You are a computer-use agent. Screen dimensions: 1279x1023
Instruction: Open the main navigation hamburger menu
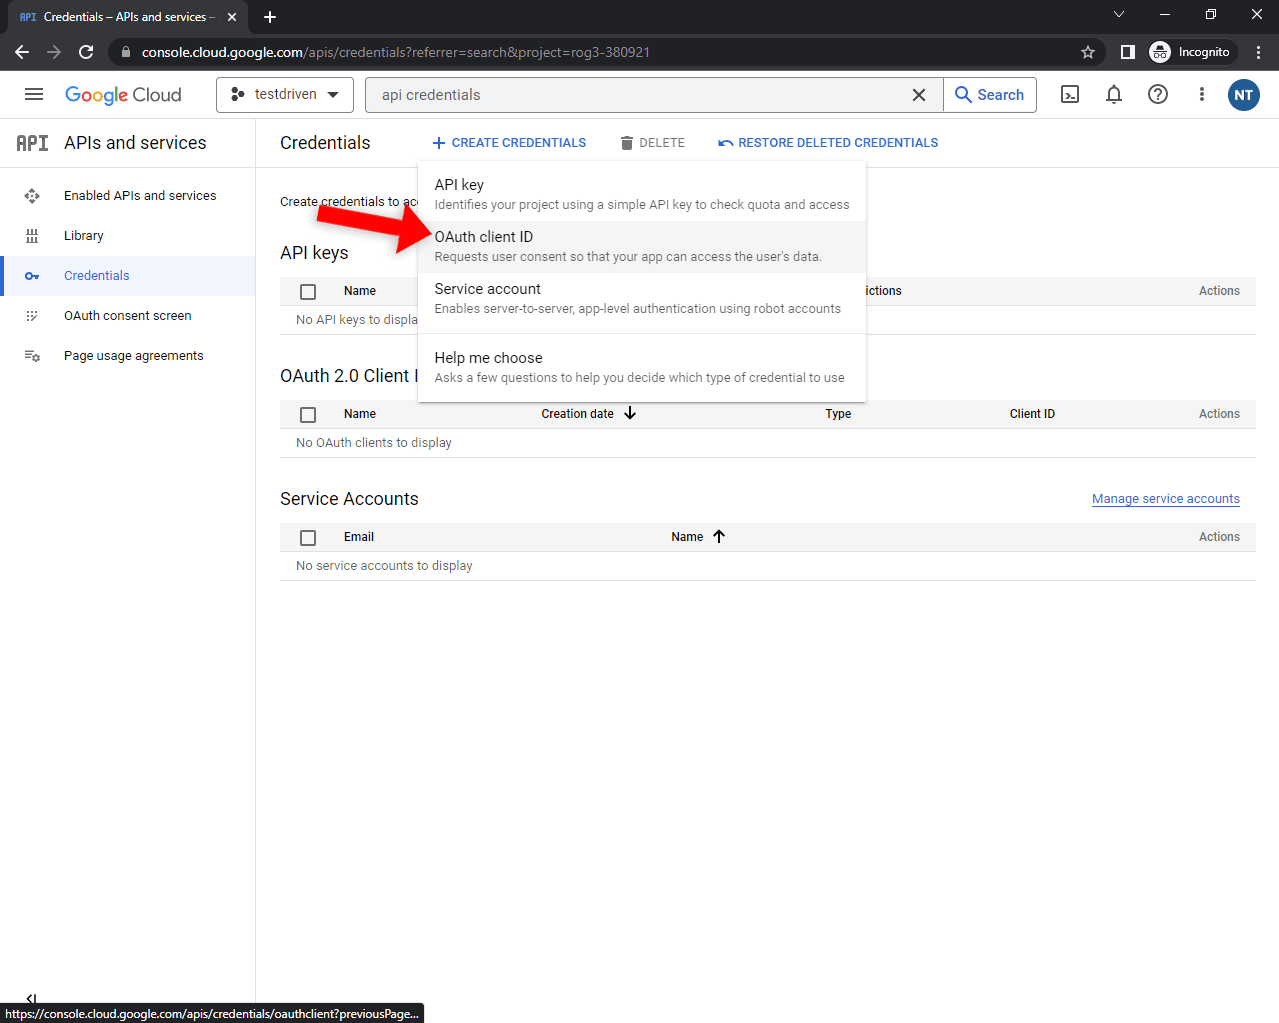[34, 94]
